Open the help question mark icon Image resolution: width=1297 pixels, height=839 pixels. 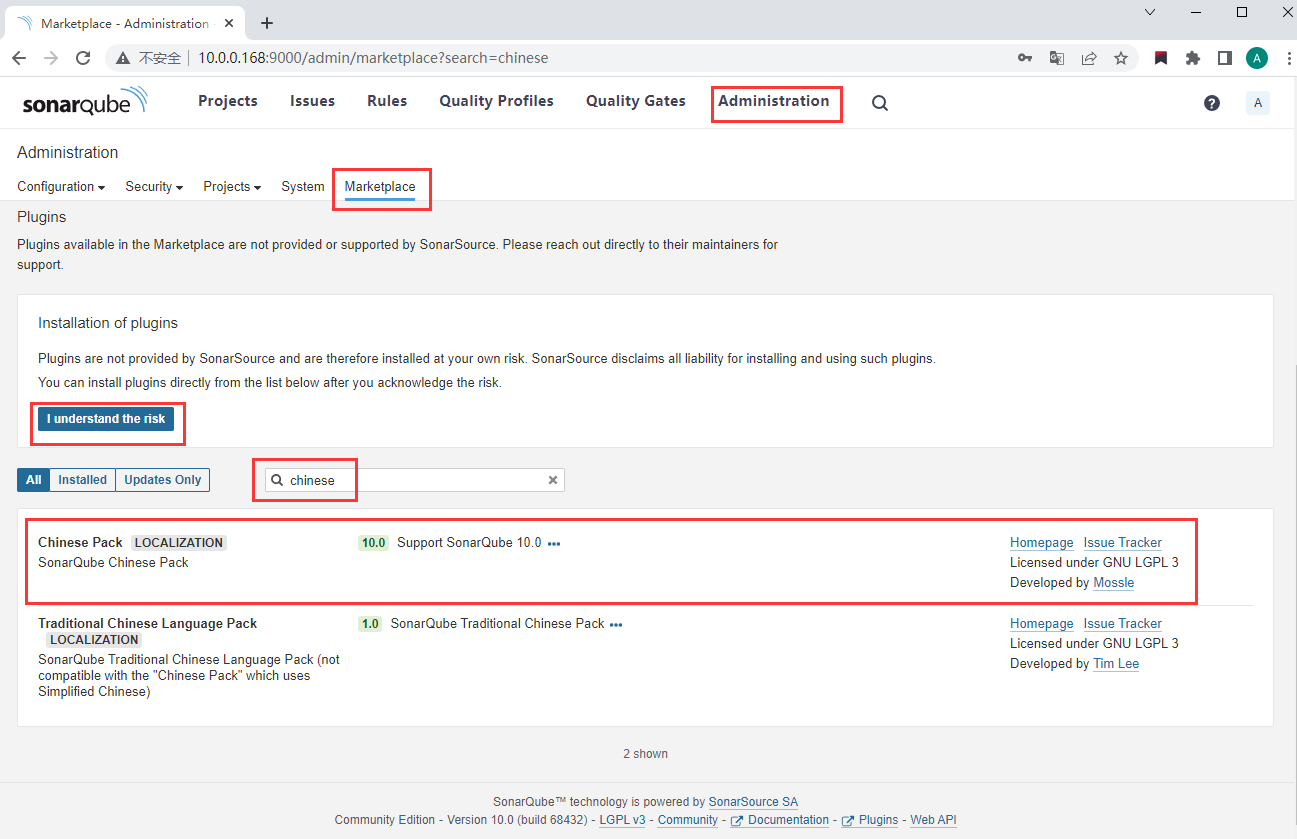point(1212,103)
